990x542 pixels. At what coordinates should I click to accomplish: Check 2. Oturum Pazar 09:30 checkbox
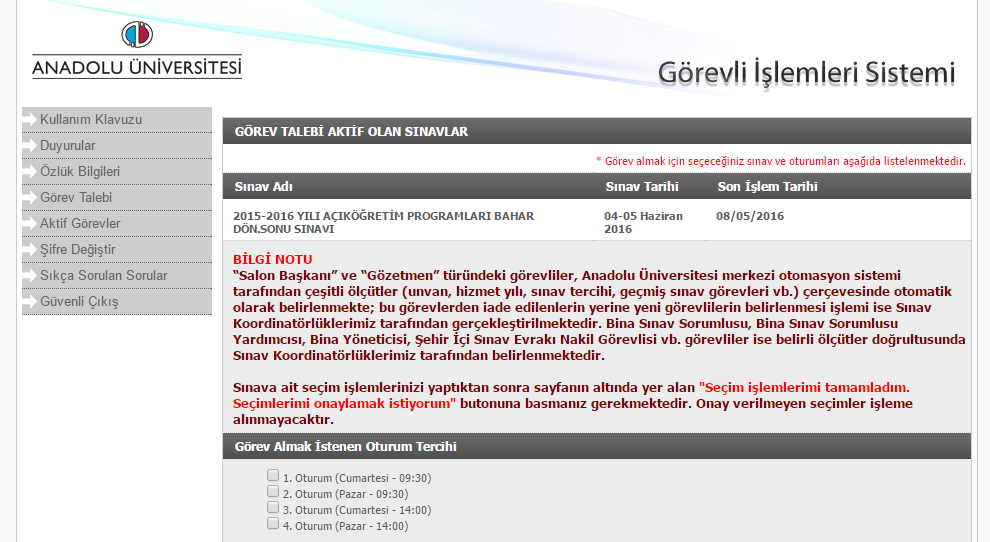pyautogui.click(x=273, y=491)
